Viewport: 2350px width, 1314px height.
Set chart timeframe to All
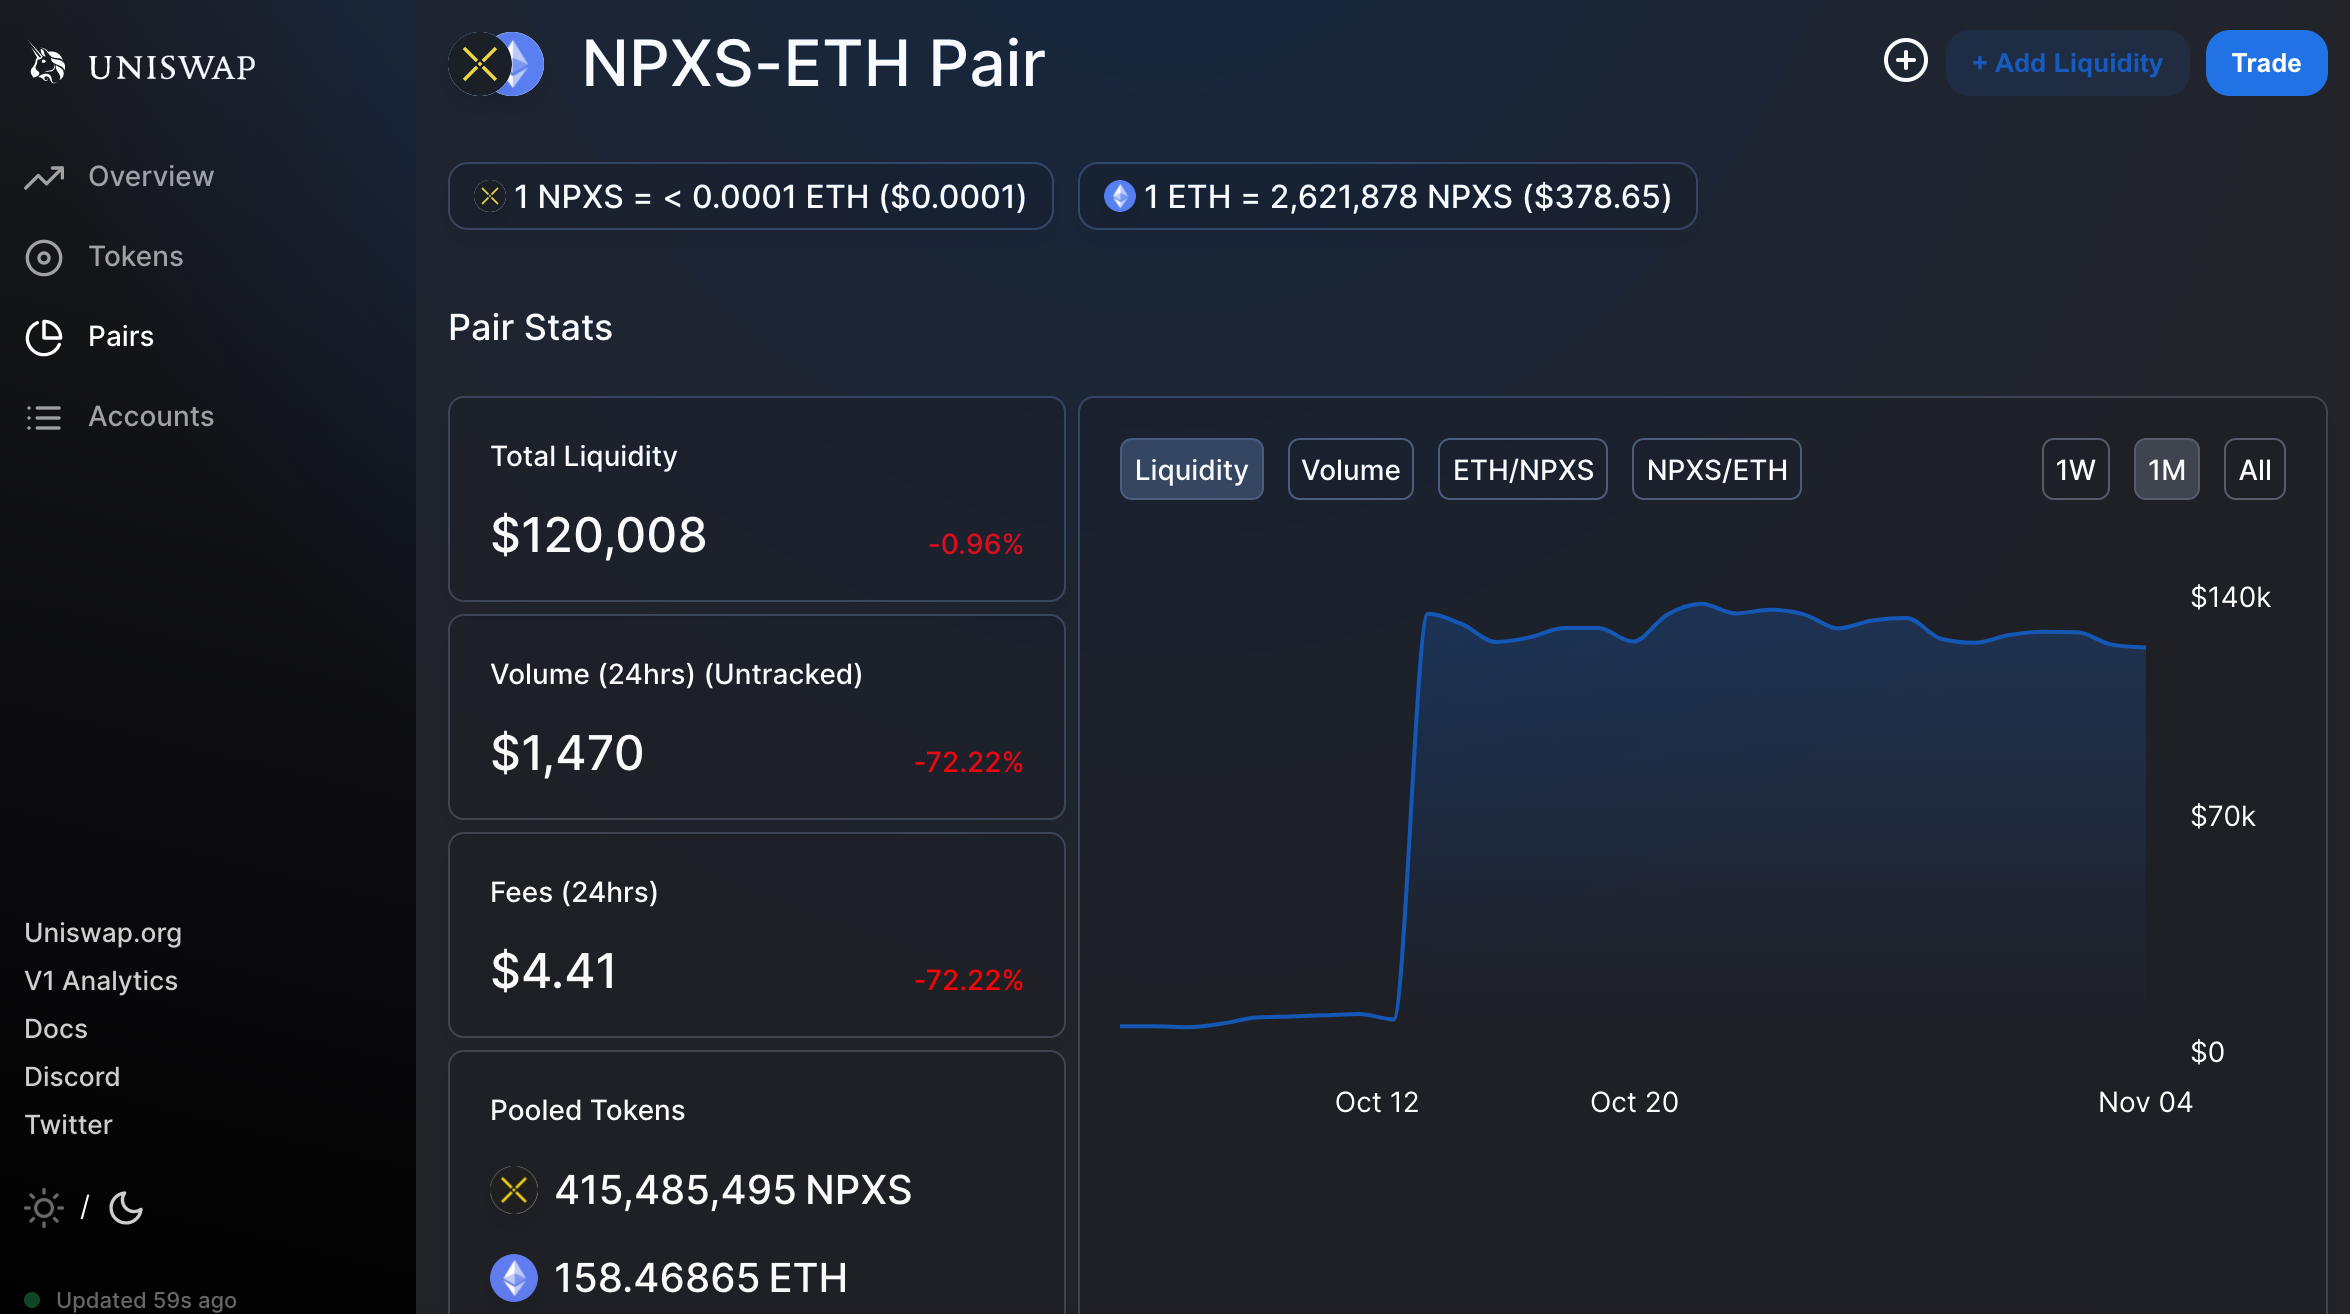[2254, 469]
